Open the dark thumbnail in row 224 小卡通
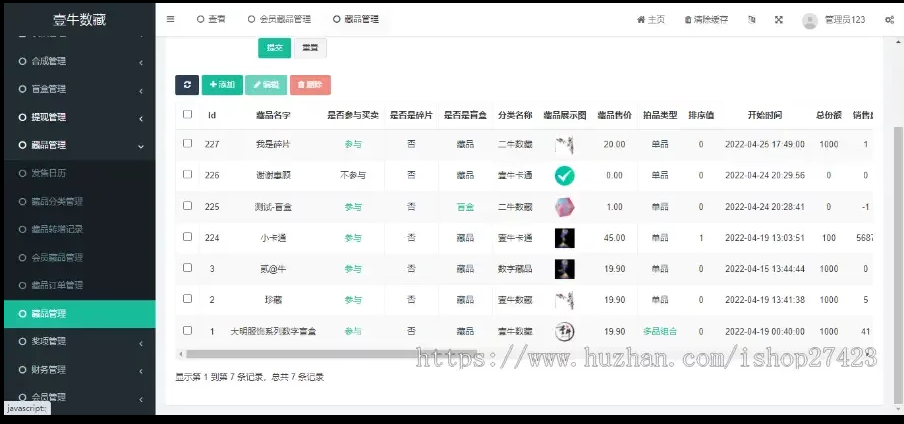The width and height of the screenshot is (904, 424). coord(564,238)
